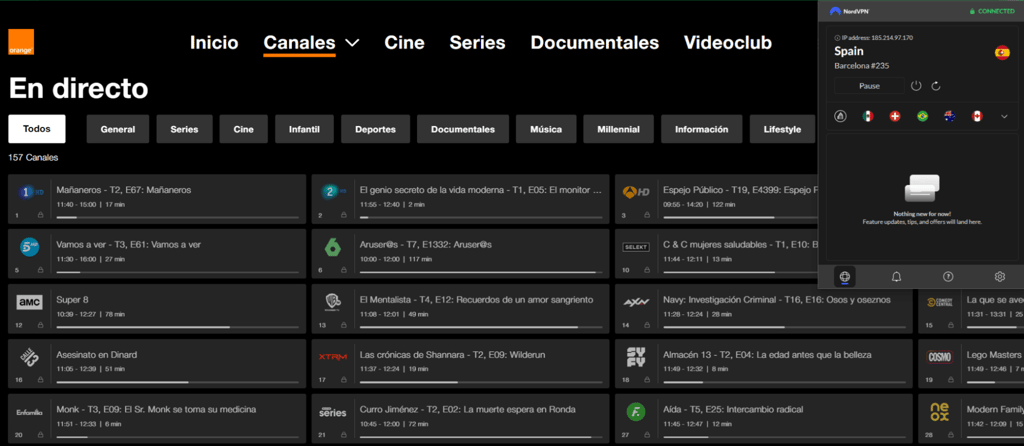Open Asesinato en Dinard programme title

coord(97,355)
